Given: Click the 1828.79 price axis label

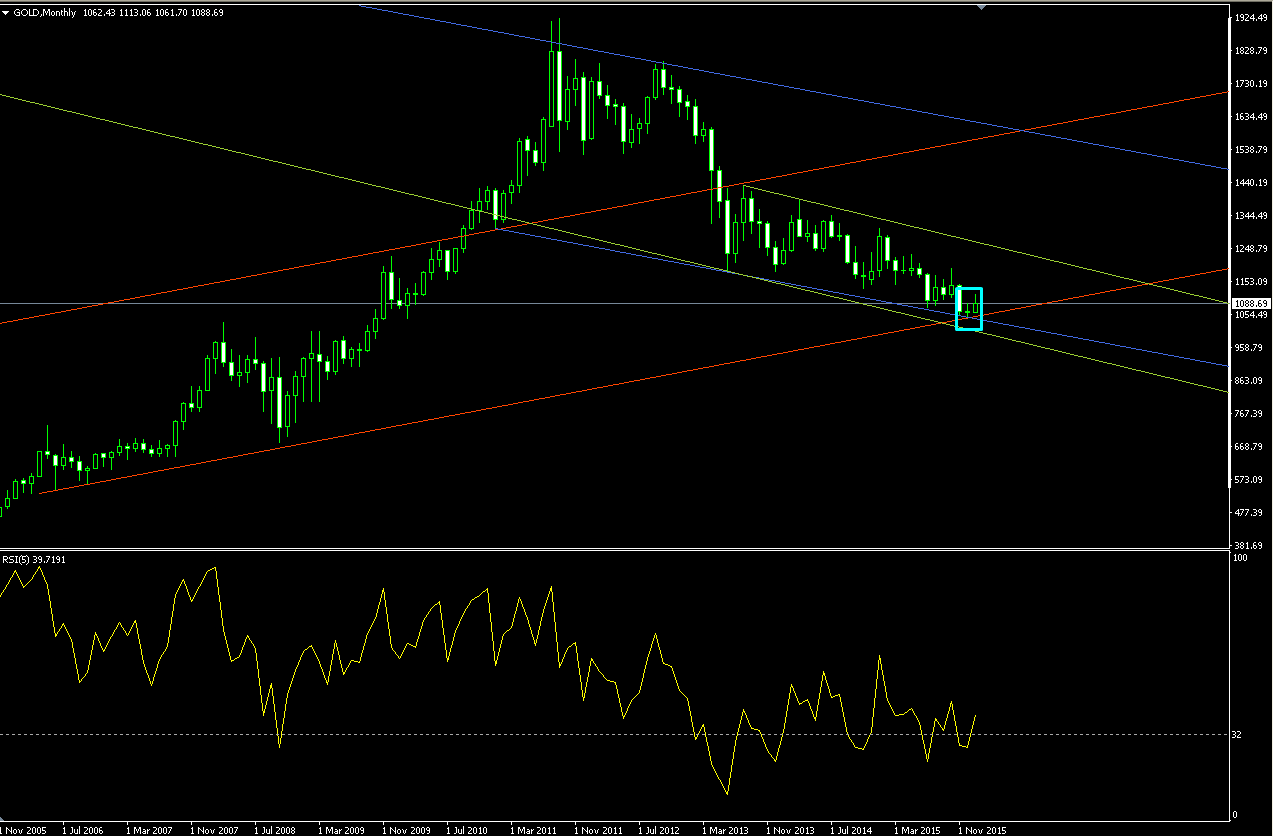Looking at the screenshot, I should 1252,51.
